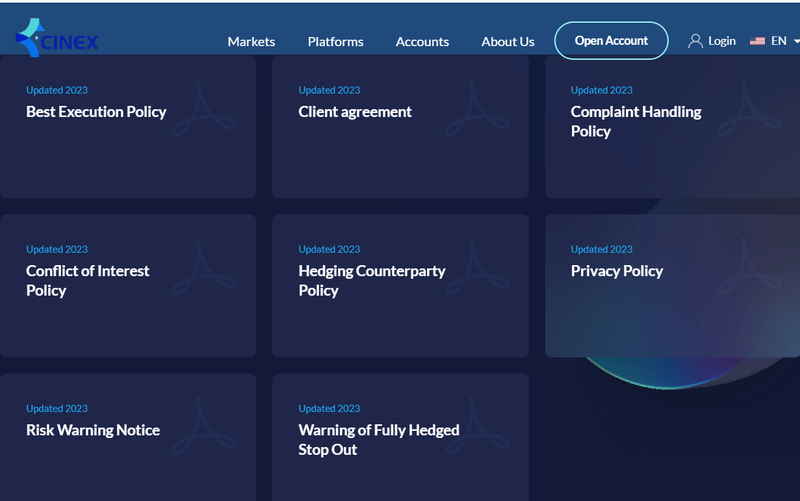Click 'Updated 2023' above Complaint Handling Policy
The image size is (800, 501).
click(602, 90)
